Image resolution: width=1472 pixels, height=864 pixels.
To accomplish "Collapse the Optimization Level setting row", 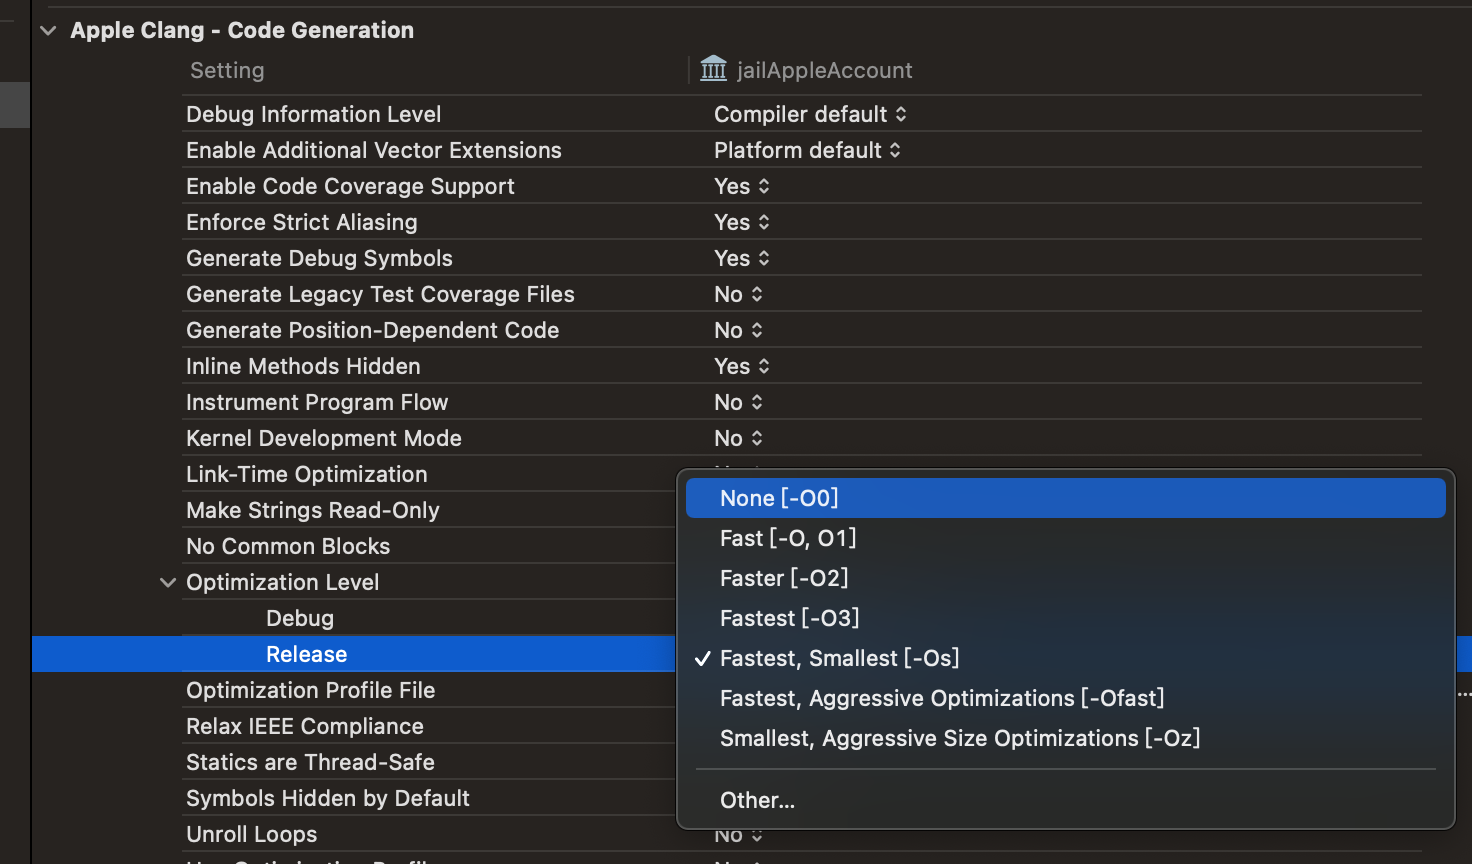I will pos(168,583).
